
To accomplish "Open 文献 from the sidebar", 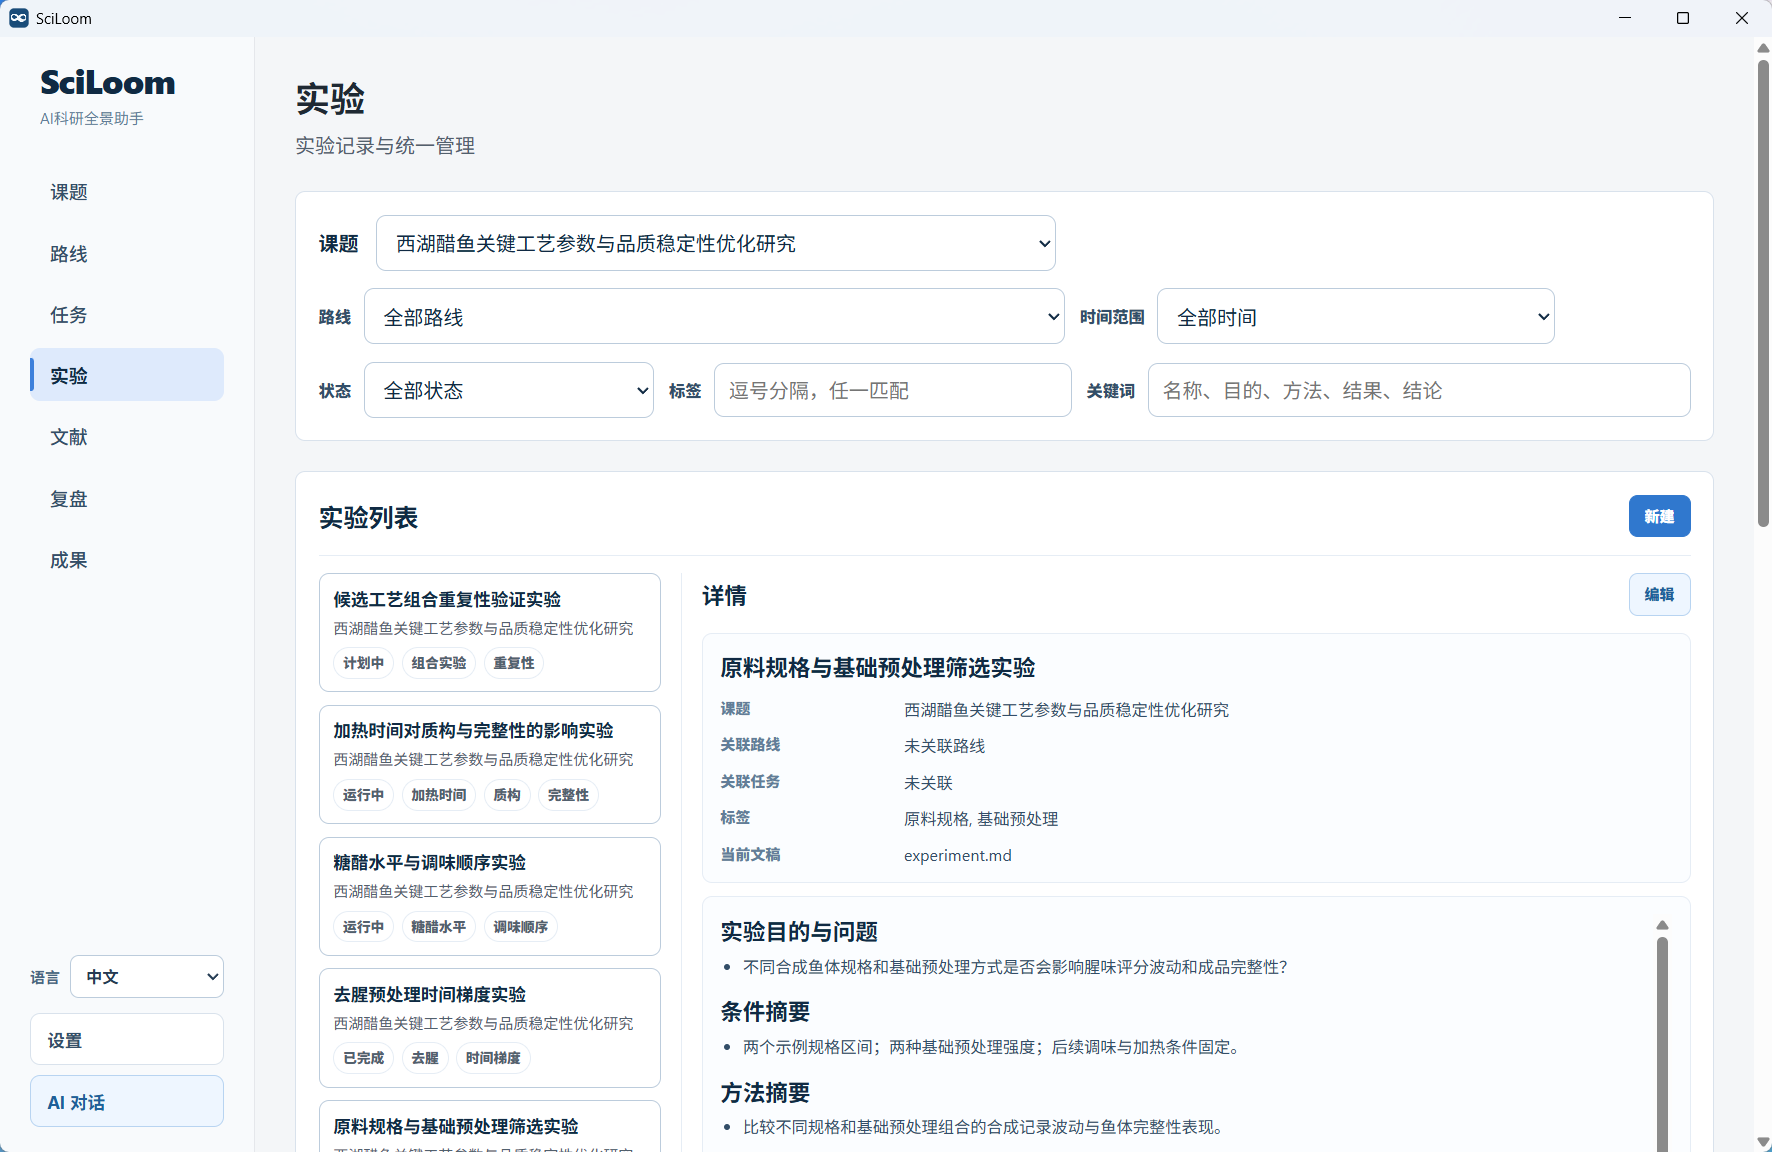I will click(127, 437).
